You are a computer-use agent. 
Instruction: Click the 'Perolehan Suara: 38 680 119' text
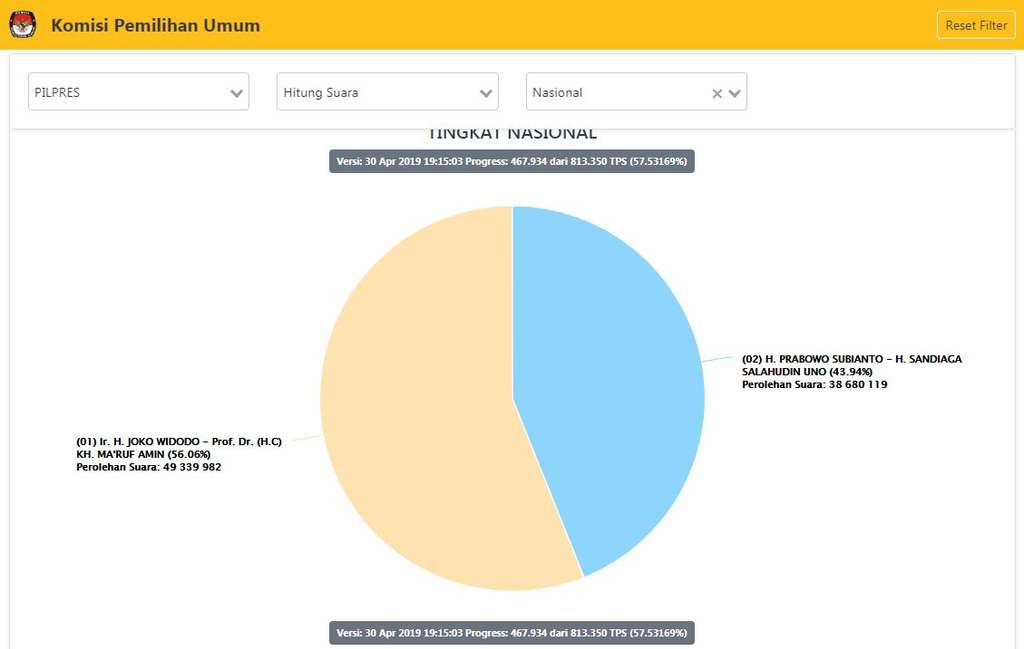(x=814, y=385)
